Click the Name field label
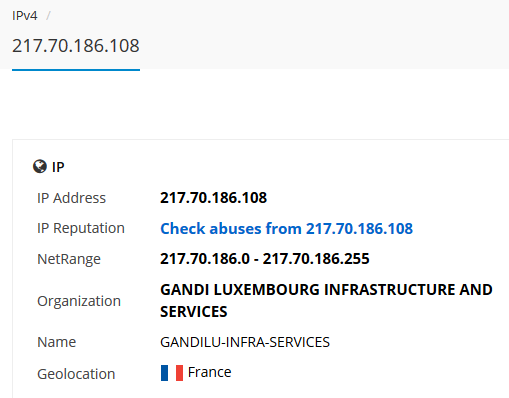Screen dimensions: 509x398 56,342
